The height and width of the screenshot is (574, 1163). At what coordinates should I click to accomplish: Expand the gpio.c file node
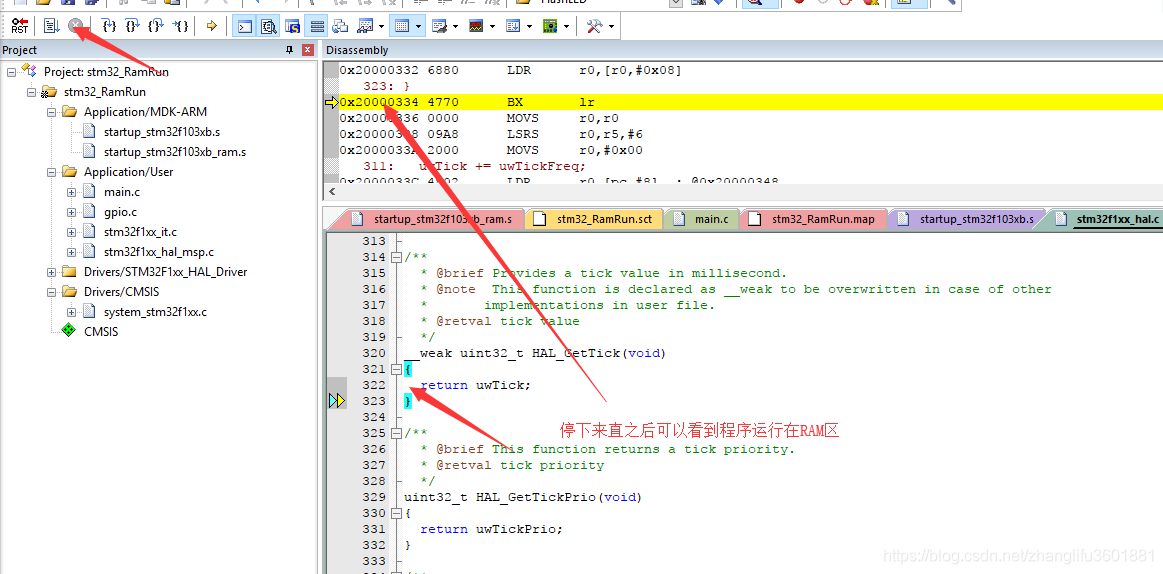point(71,212)
